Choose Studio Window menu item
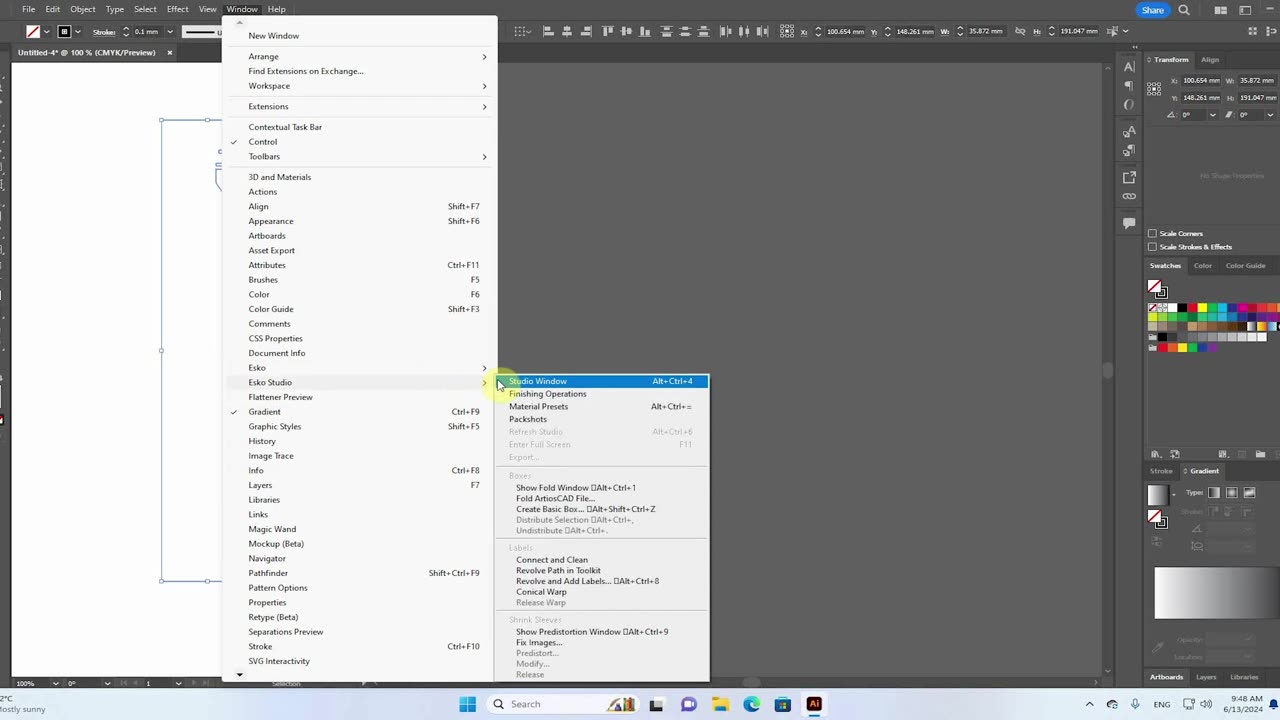Image resolution: width=1280 pixels, height=720 pixels. point(602,381)
